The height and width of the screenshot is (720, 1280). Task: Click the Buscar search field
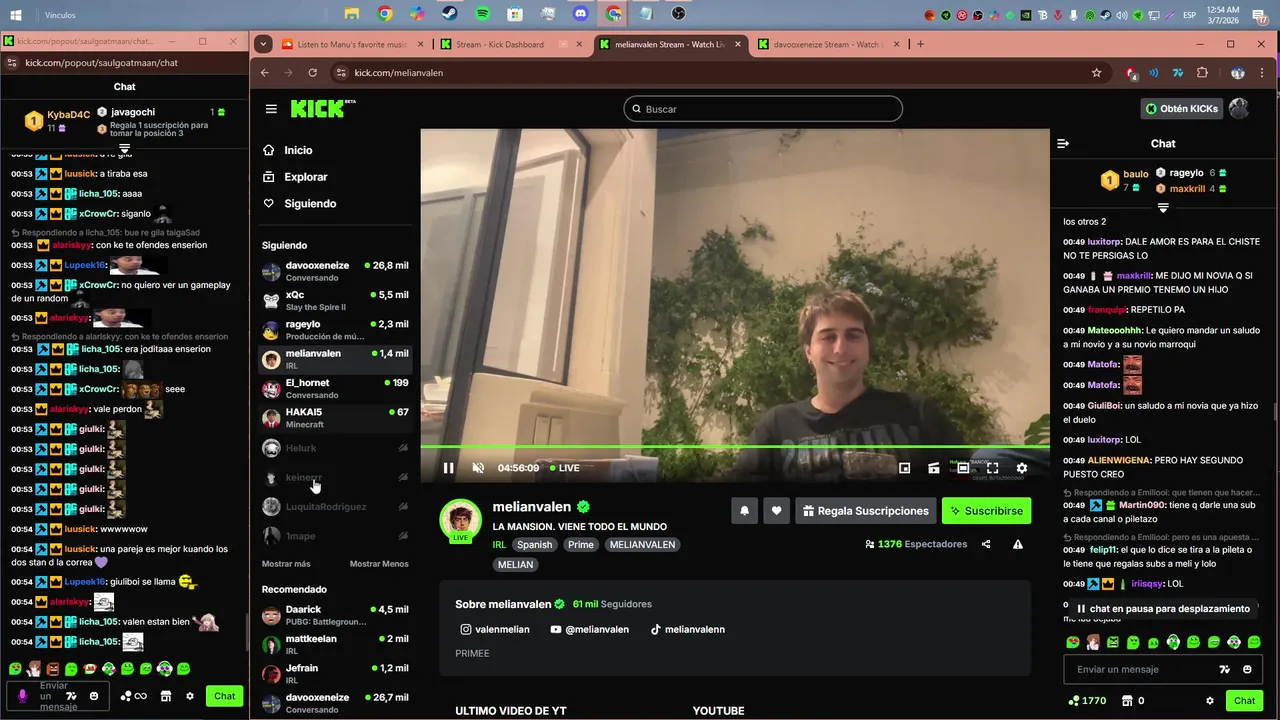763,109
